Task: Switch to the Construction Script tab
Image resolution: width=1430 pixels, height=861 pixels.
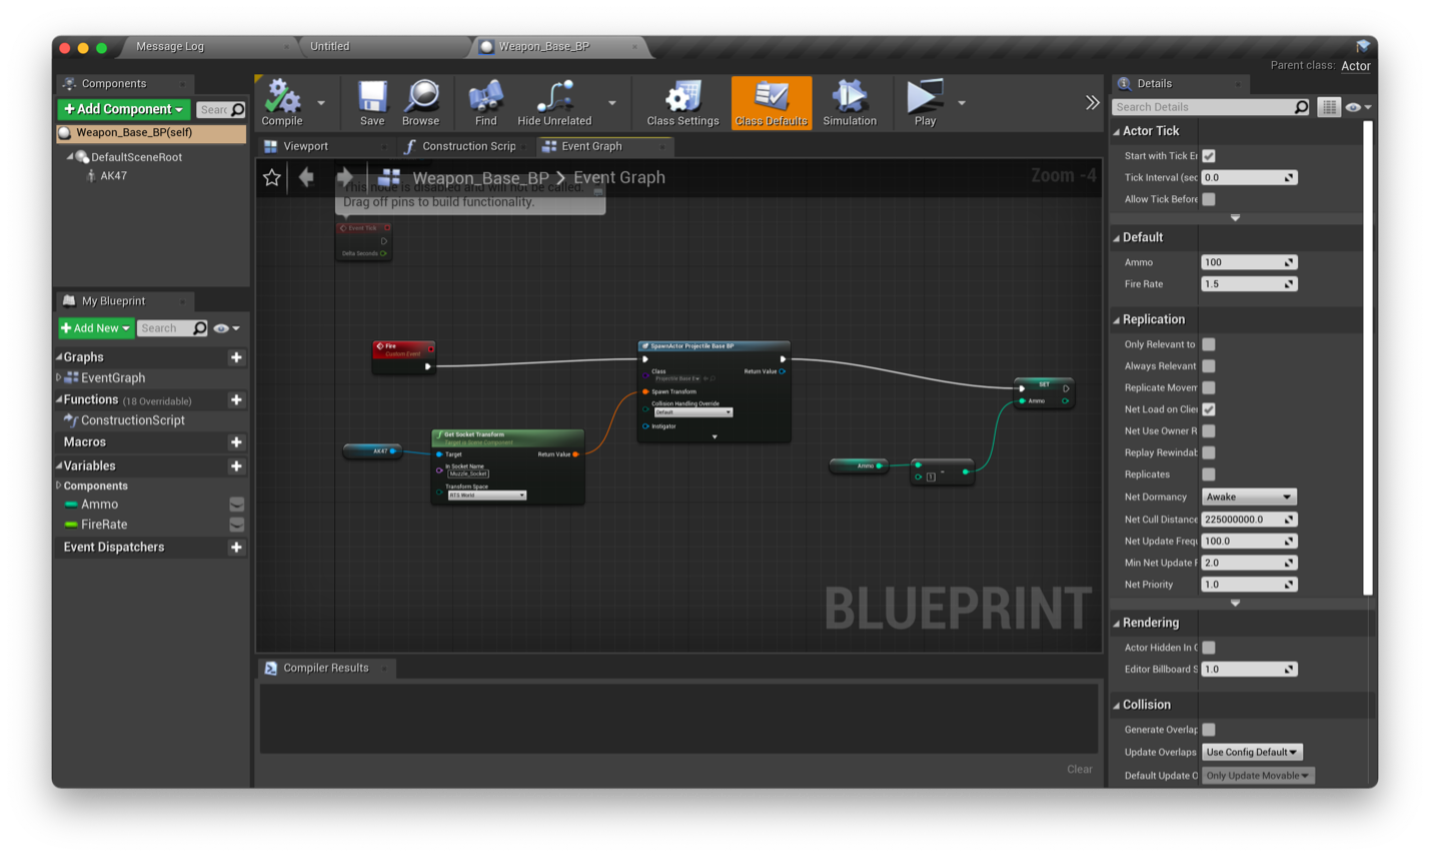Action: coord(468,147)
